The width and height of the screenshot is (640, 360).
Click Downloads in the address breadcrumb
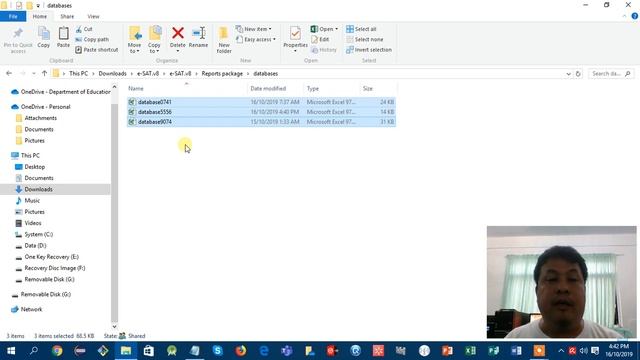click(112, 73)
